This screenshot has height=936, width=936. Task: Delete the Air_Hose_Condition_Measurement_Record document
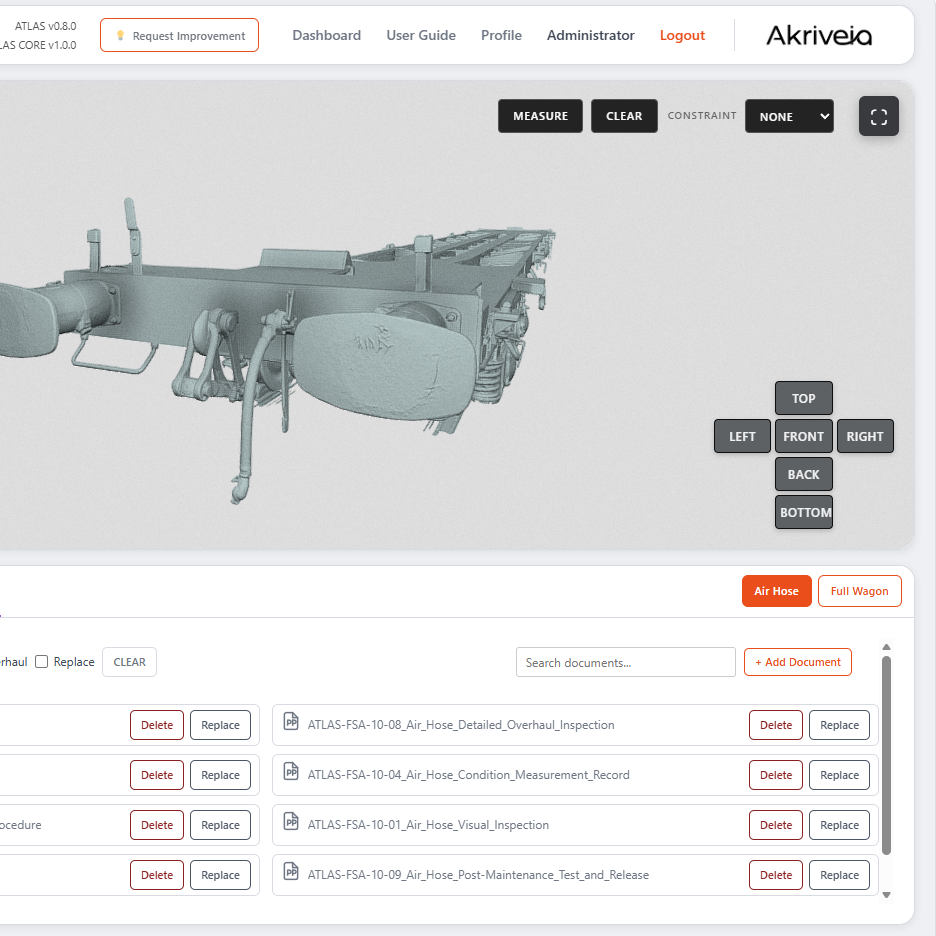coord(776,775)
